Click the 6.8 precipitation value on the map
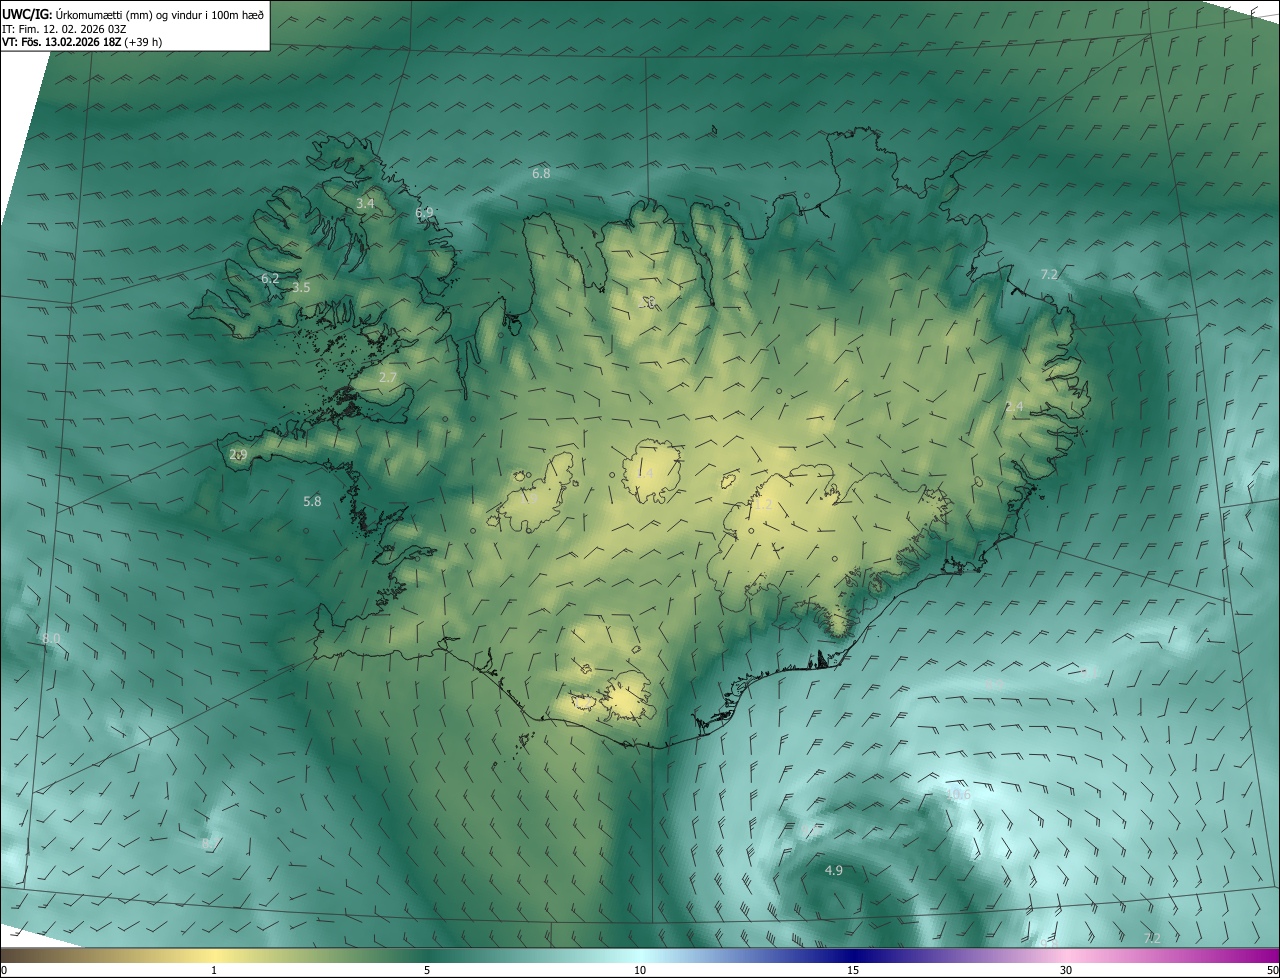Screen dimensions: 1280x978 541,173
